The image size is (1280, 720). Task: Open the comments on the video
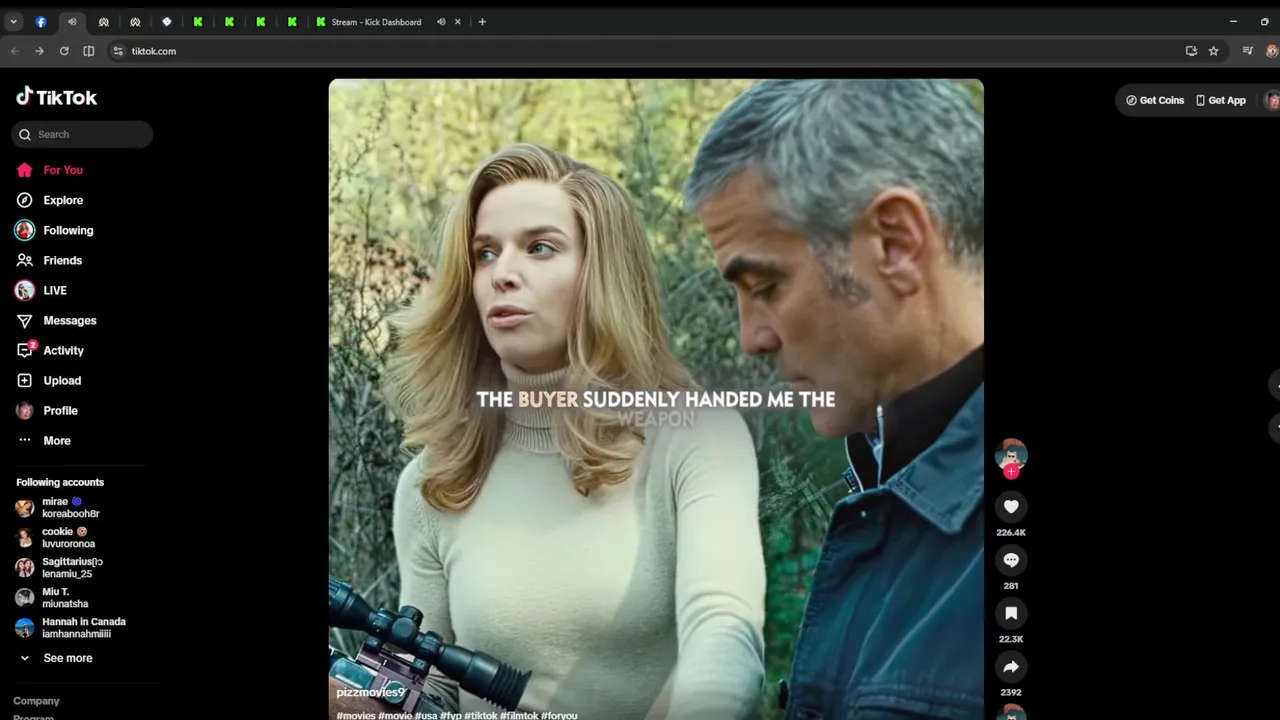(x=1011, y=560)
